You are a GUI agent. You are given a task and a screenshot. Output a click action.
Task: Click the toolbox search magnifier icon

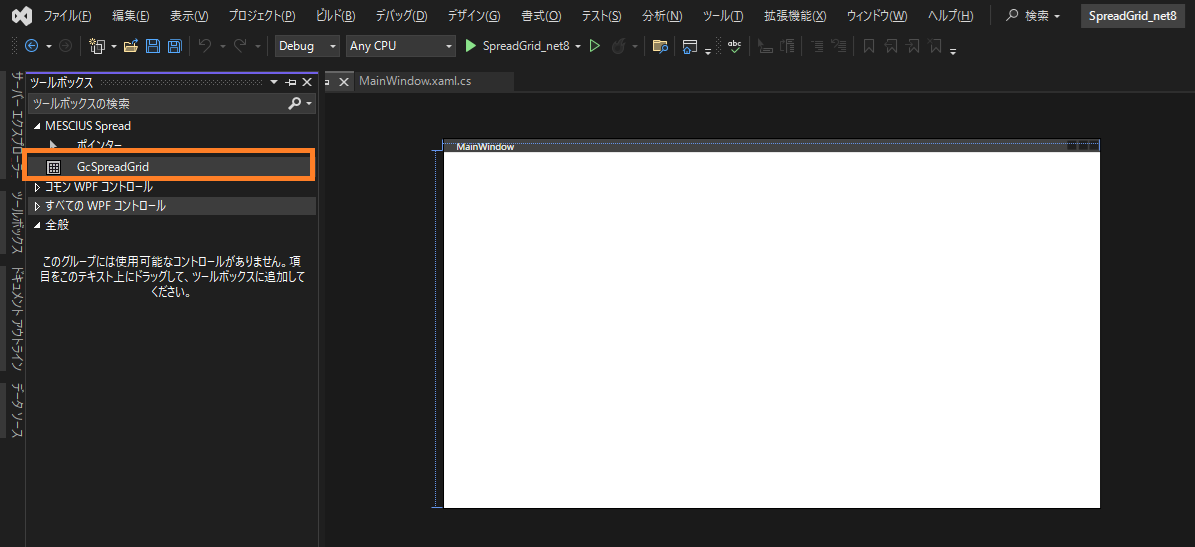(x=295, y=104)
